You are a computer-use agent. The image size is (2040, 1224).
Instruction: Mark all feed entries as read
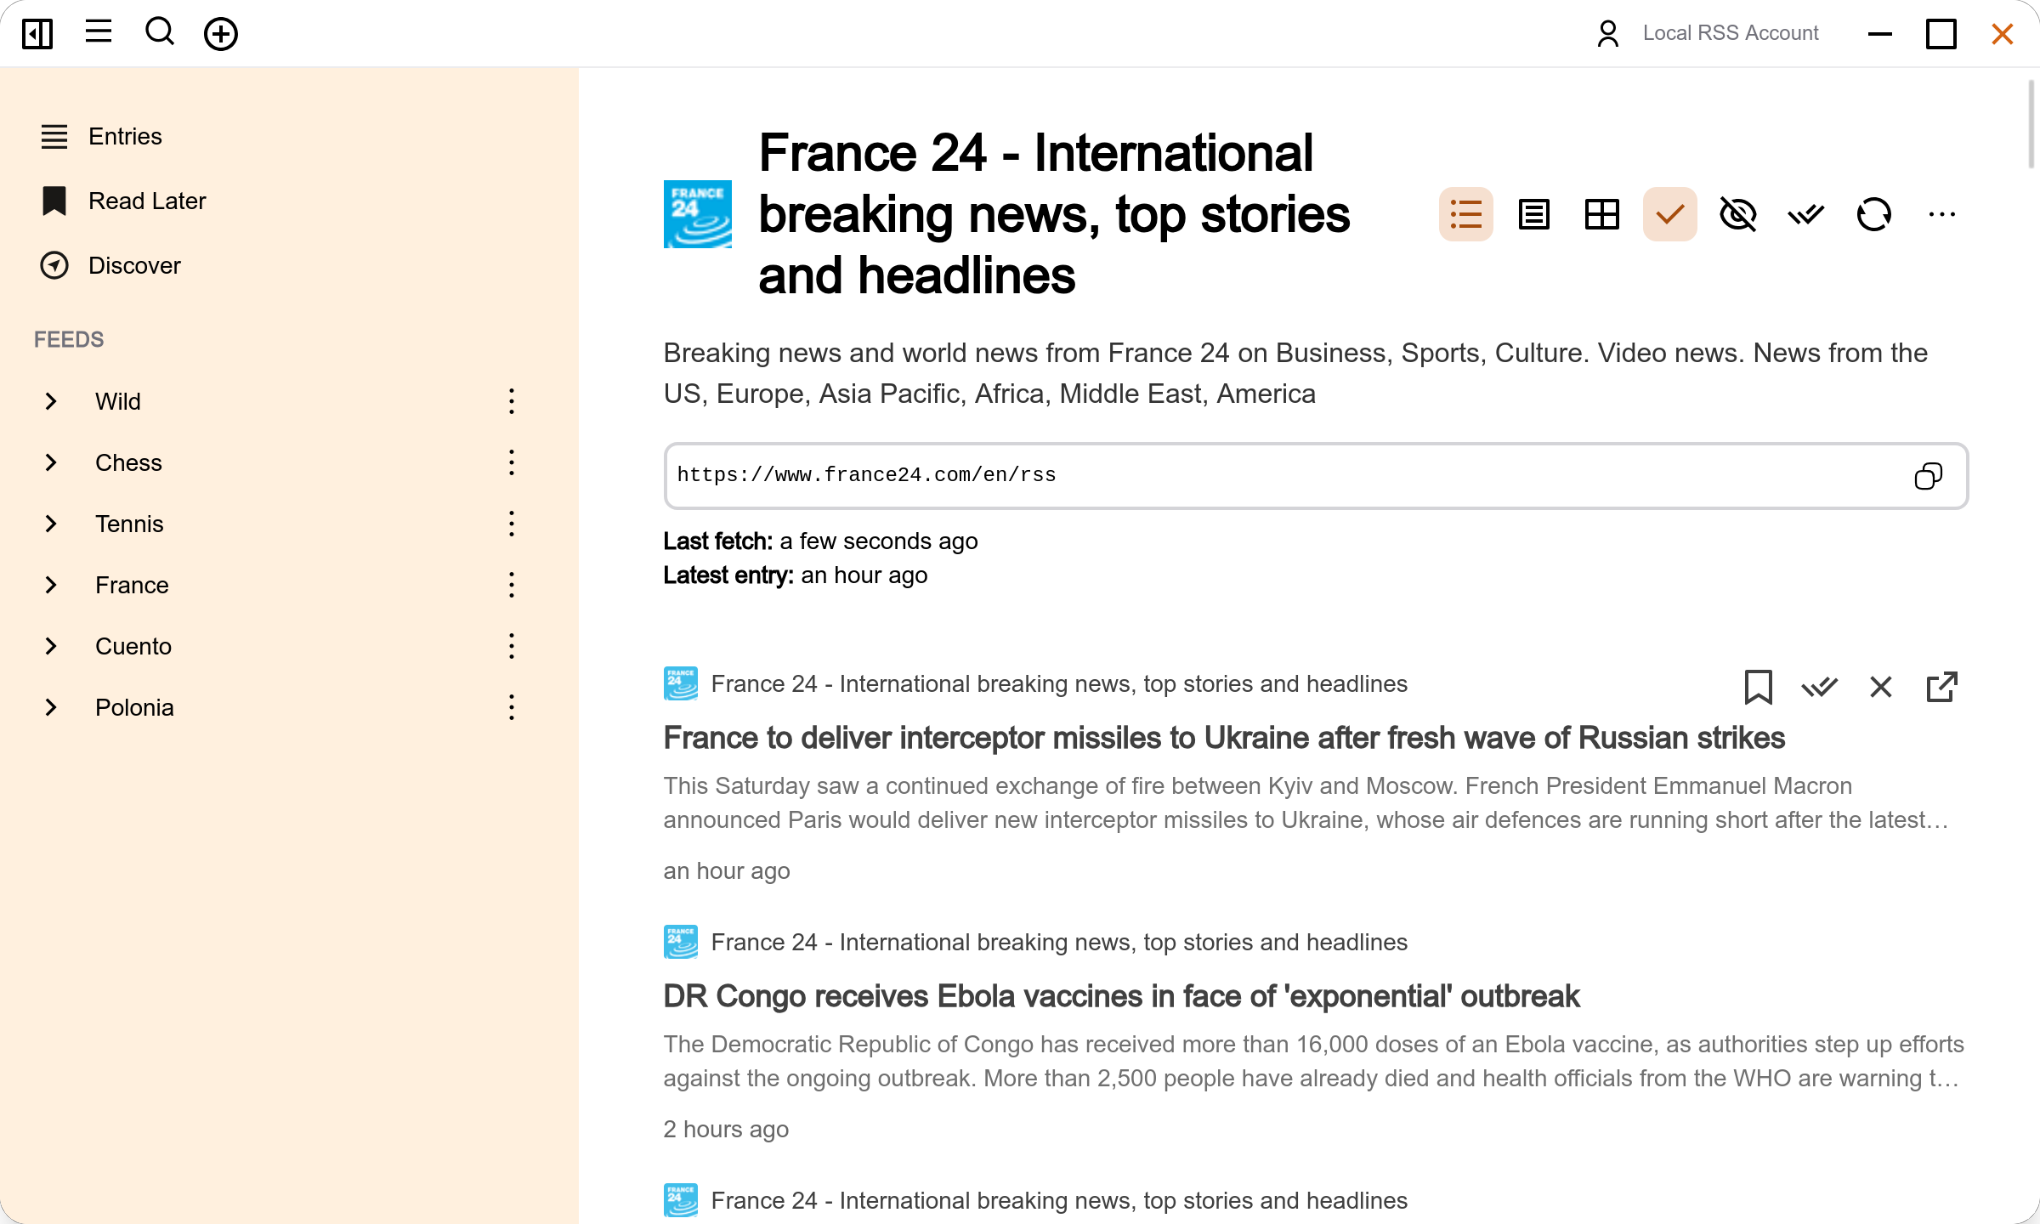tap(1806, 214)
